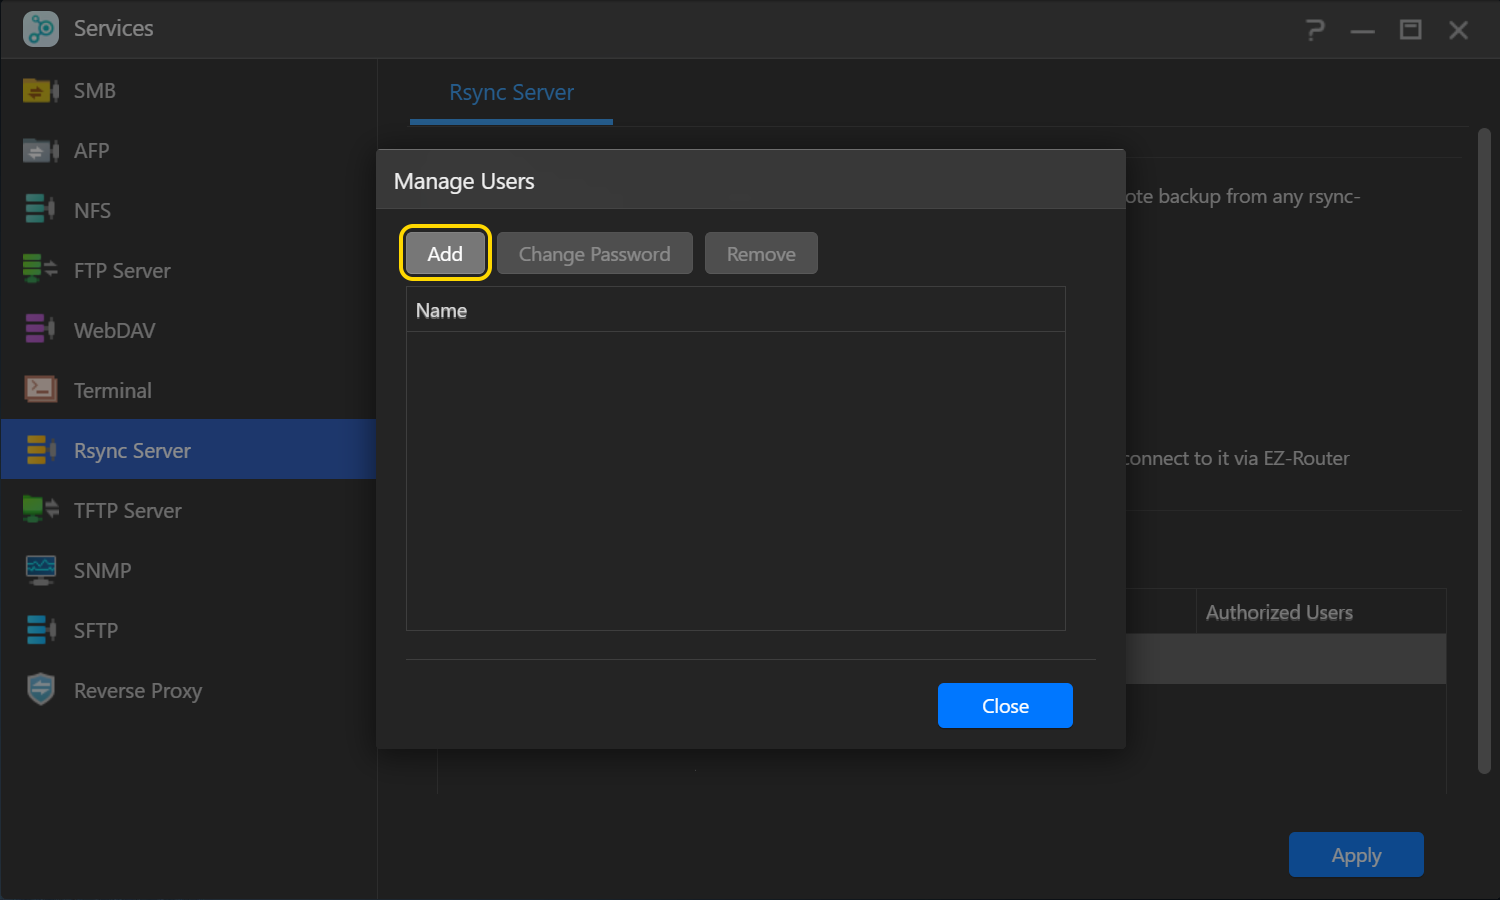Viewport: 1500px width, 900px height.
Task: Open help with the question mark icon
Action: [1315, 30]
